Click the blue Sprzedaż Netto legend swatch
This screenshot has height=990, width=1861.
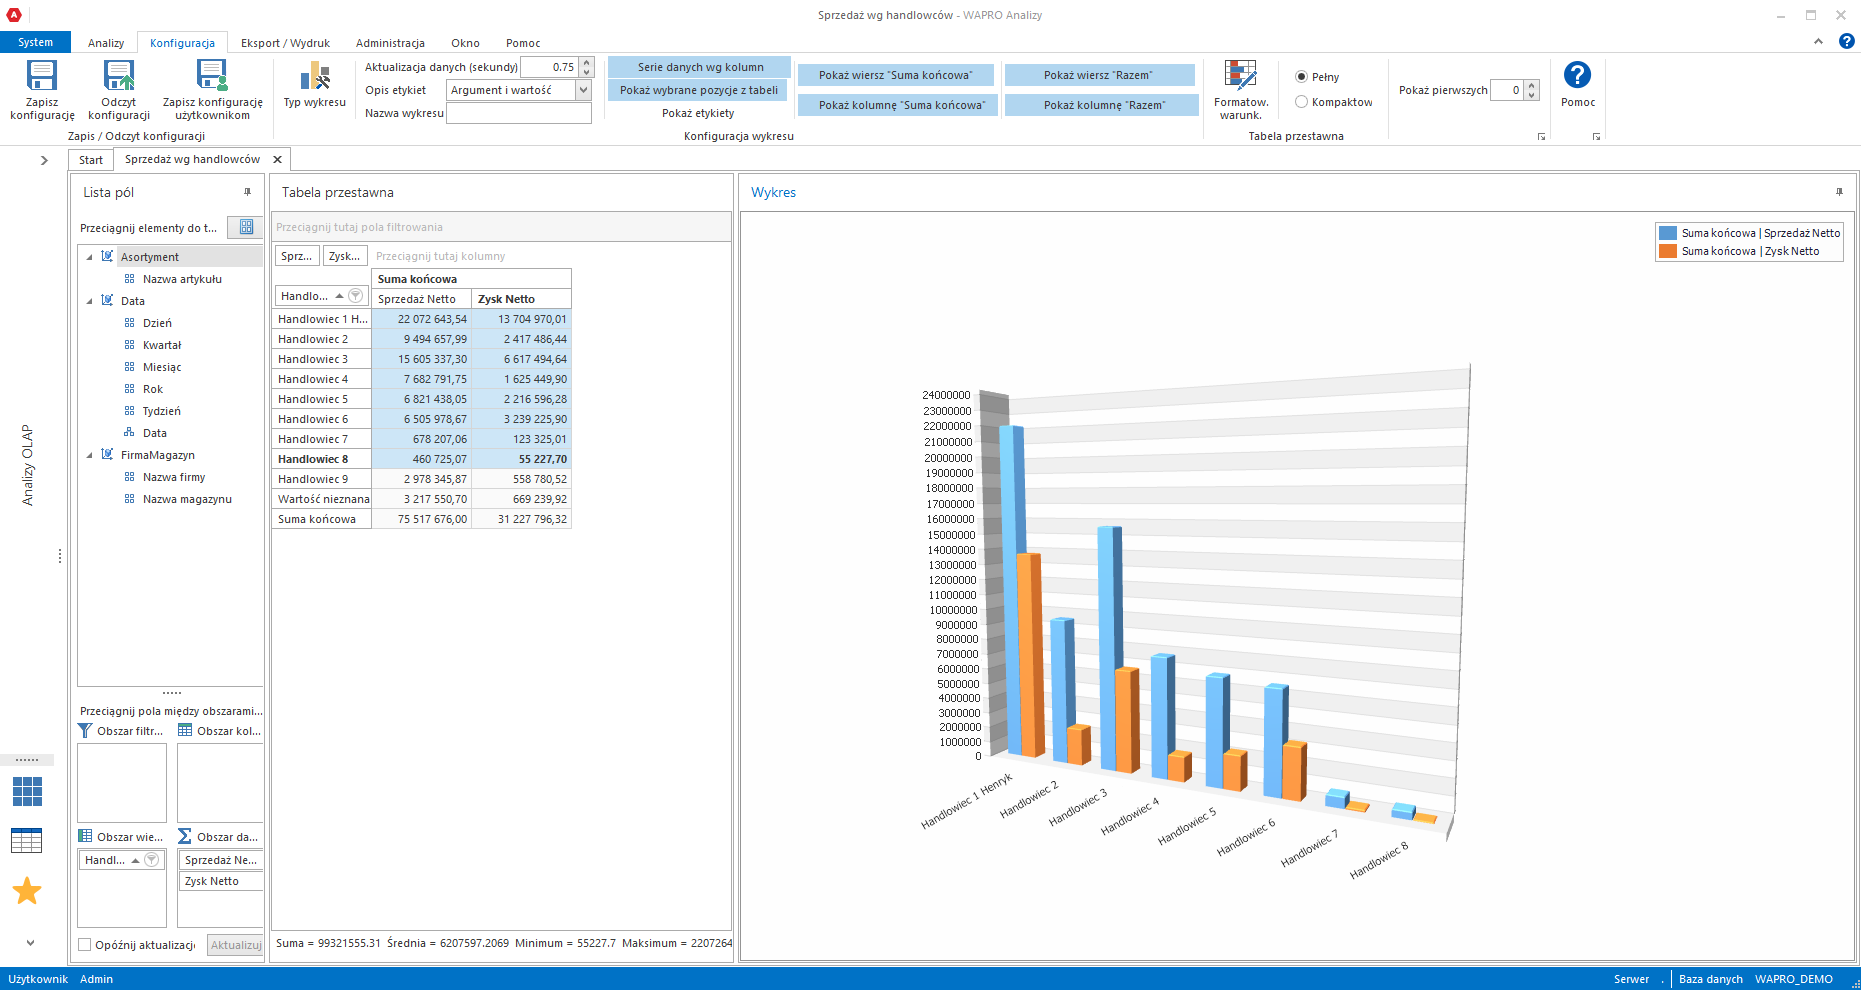(1667, 233)
